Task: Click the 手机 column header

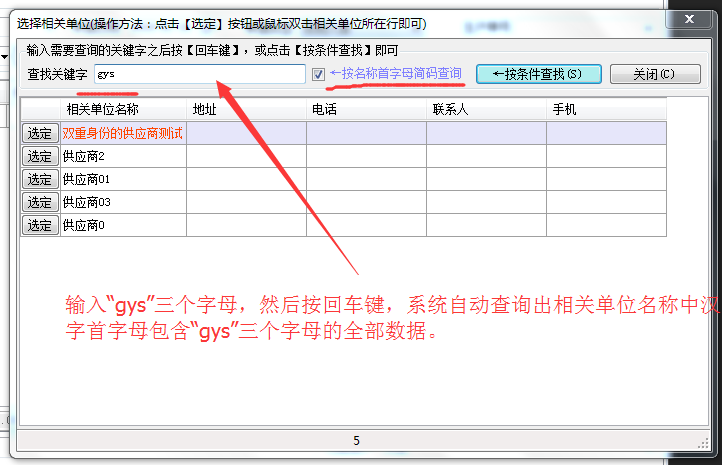Action: click(x=606, y=110)
